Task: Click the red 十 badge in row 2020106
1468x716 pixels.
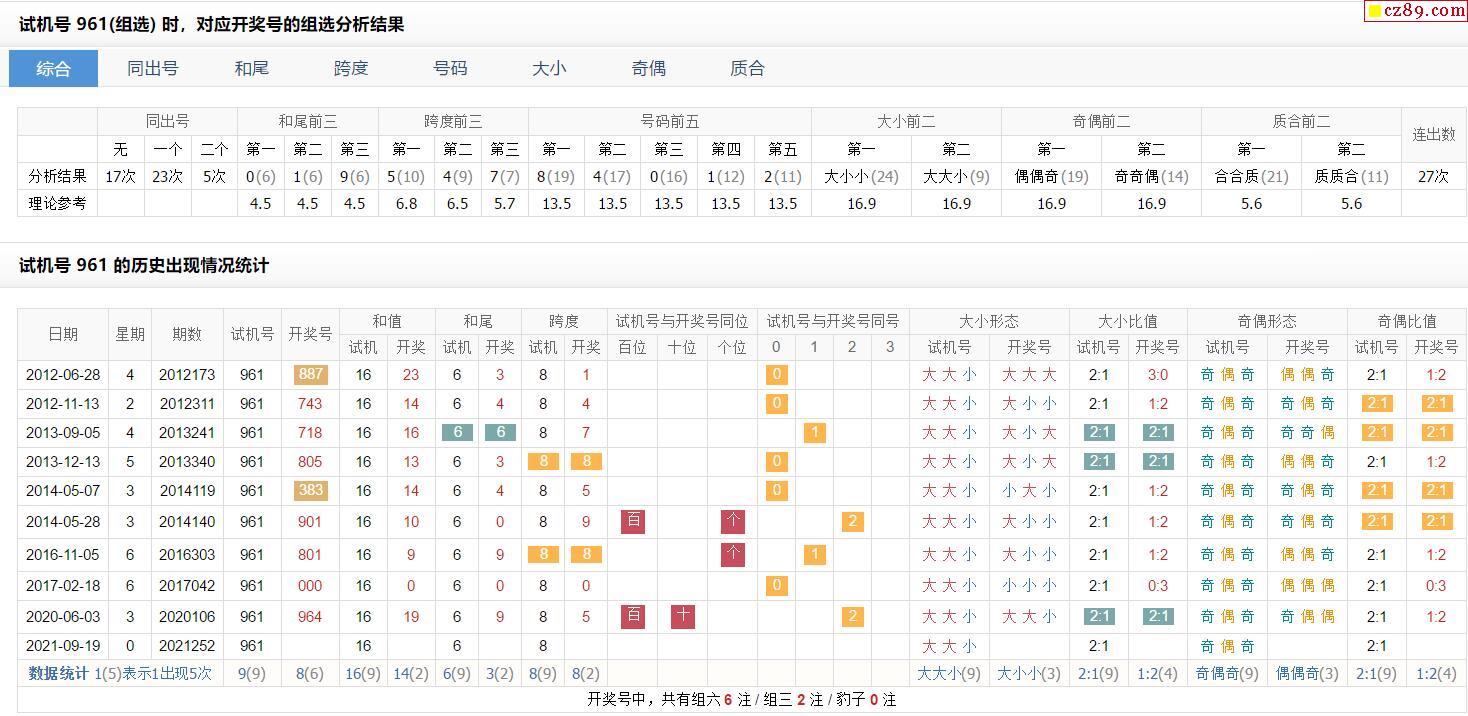Action: coord(683,616)
